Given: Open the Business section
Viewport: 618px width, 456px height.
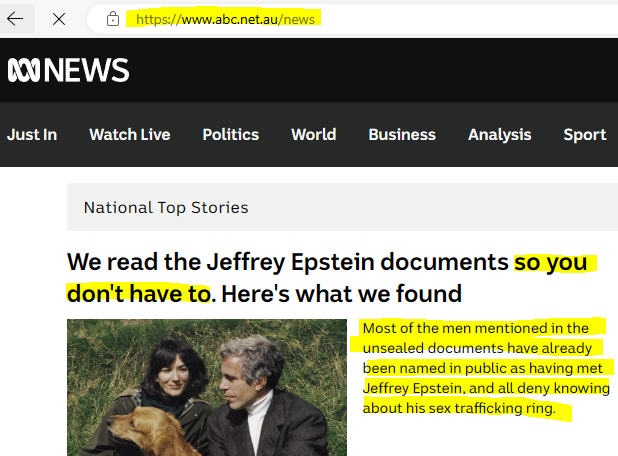Looking at the screenshot, I should 402,135.
